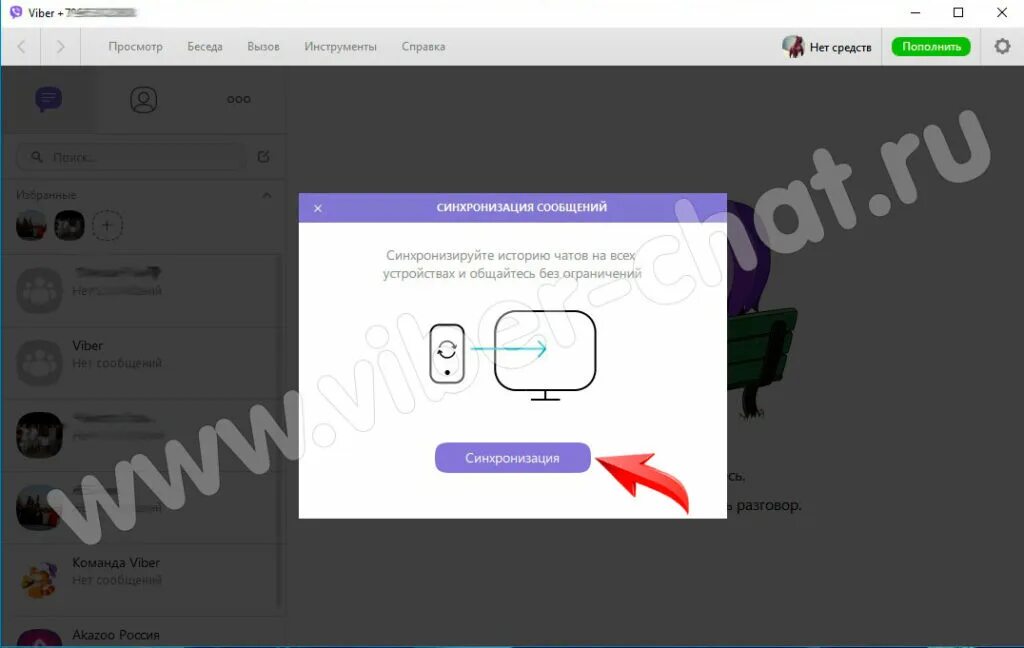
Task: Open the Вызов menu
Action: pos(263,46)
